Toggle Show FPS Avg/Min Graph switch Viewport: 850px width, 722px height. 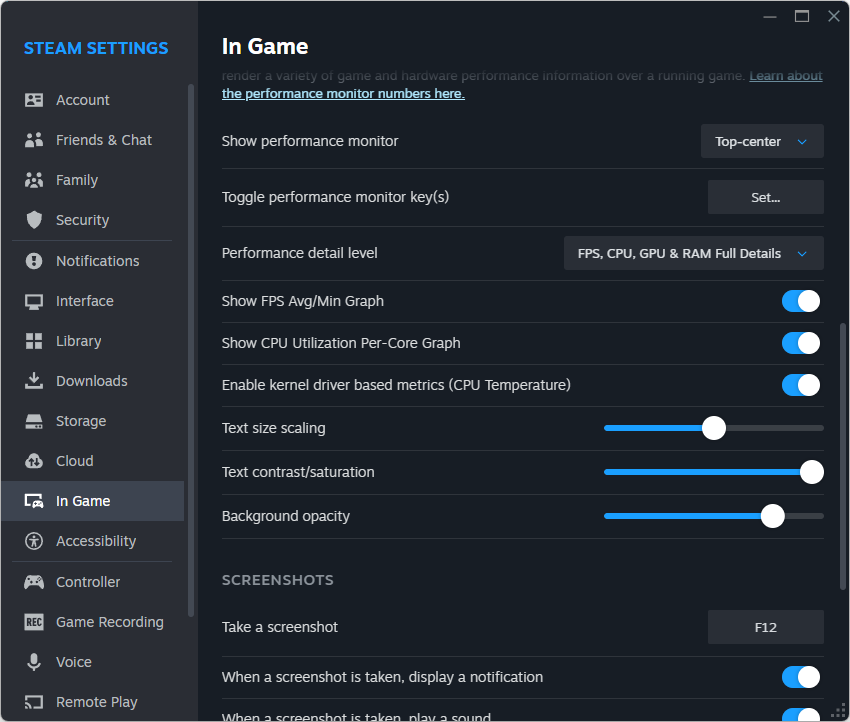[800, 301]
